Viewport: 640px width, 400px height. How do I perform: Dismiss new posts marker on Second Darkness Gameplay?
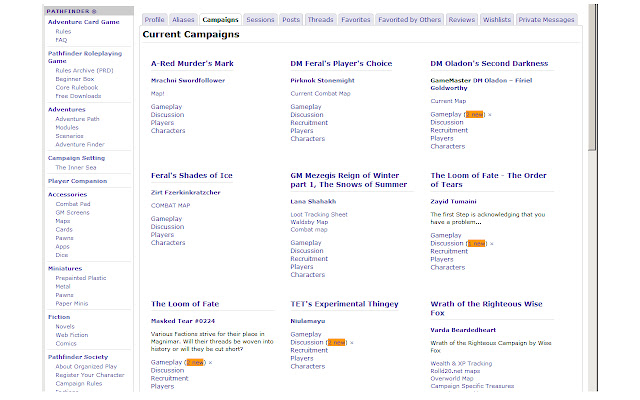490,115
